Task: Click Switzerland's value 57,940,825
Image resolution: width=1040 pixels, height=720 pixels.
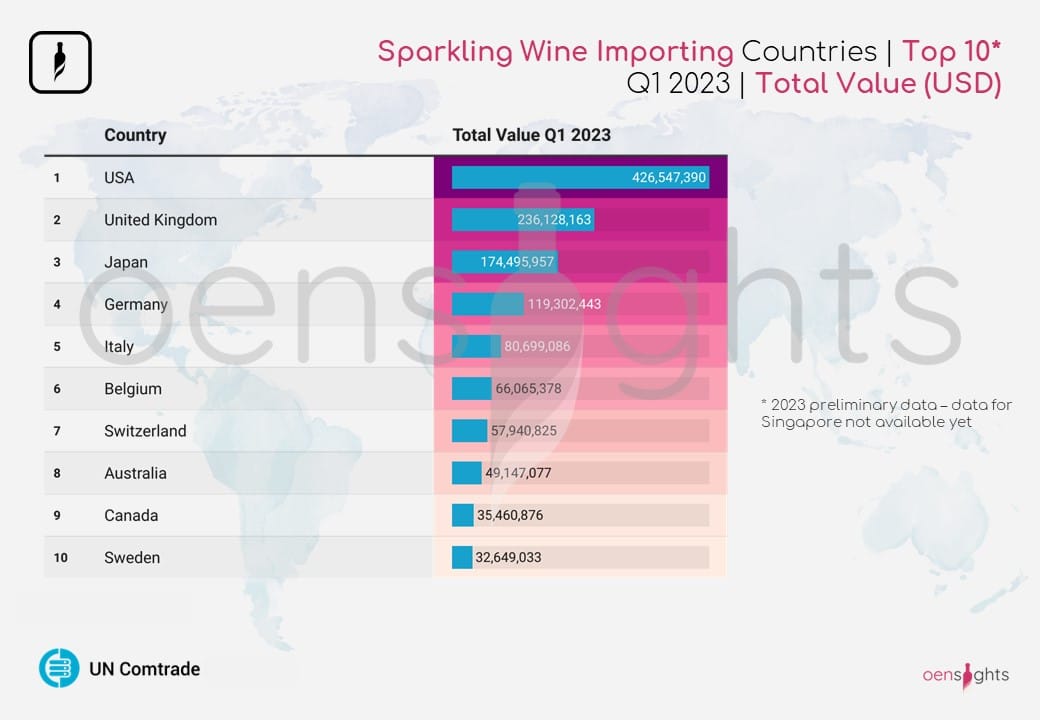Action: pos(523,431)
